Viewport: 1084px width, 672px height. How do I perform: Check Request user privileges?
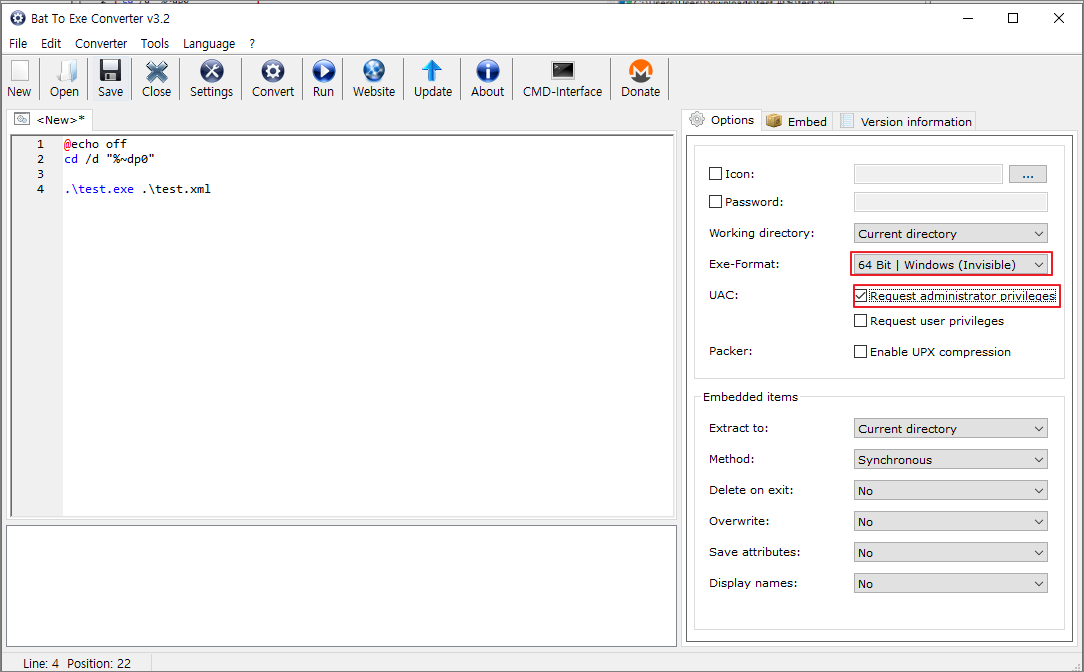pyautogui.click(x=861, y=321)
